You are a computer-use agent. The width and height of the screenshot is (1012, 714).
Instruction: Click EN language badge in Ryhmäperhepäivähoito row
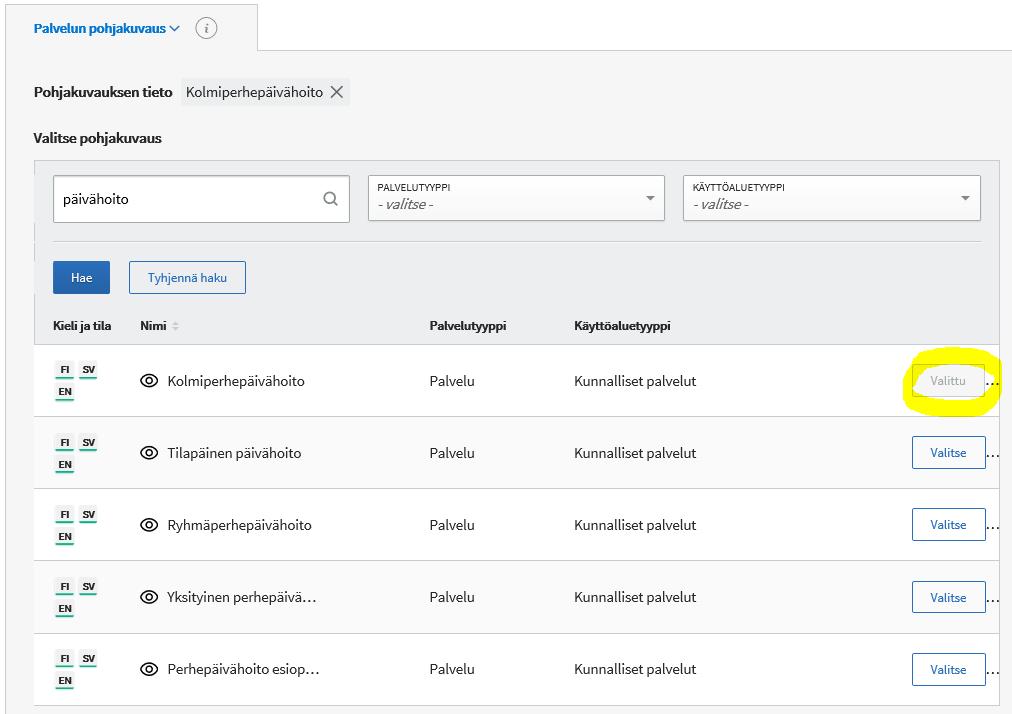(x=65, y=537)
